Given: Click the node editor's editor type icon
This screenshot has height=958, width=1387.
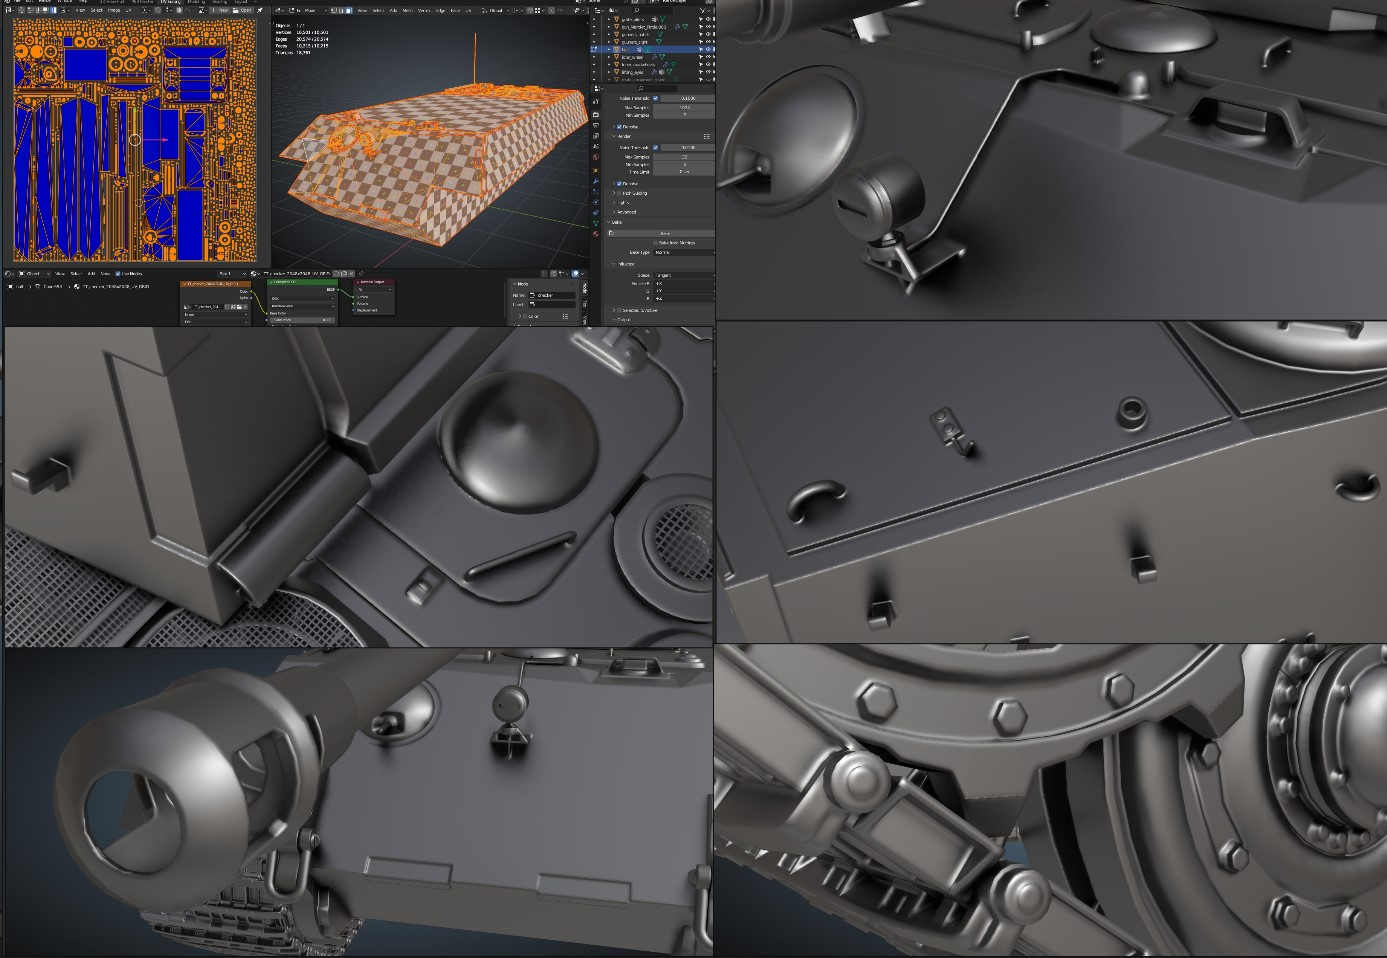Looking at the screenshot, I should [x=9, y=274].
